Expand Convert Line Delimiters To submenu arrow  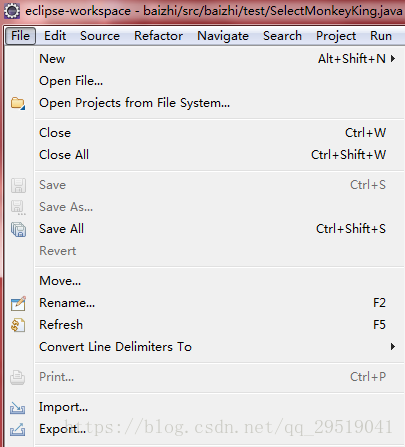(393, 347)
